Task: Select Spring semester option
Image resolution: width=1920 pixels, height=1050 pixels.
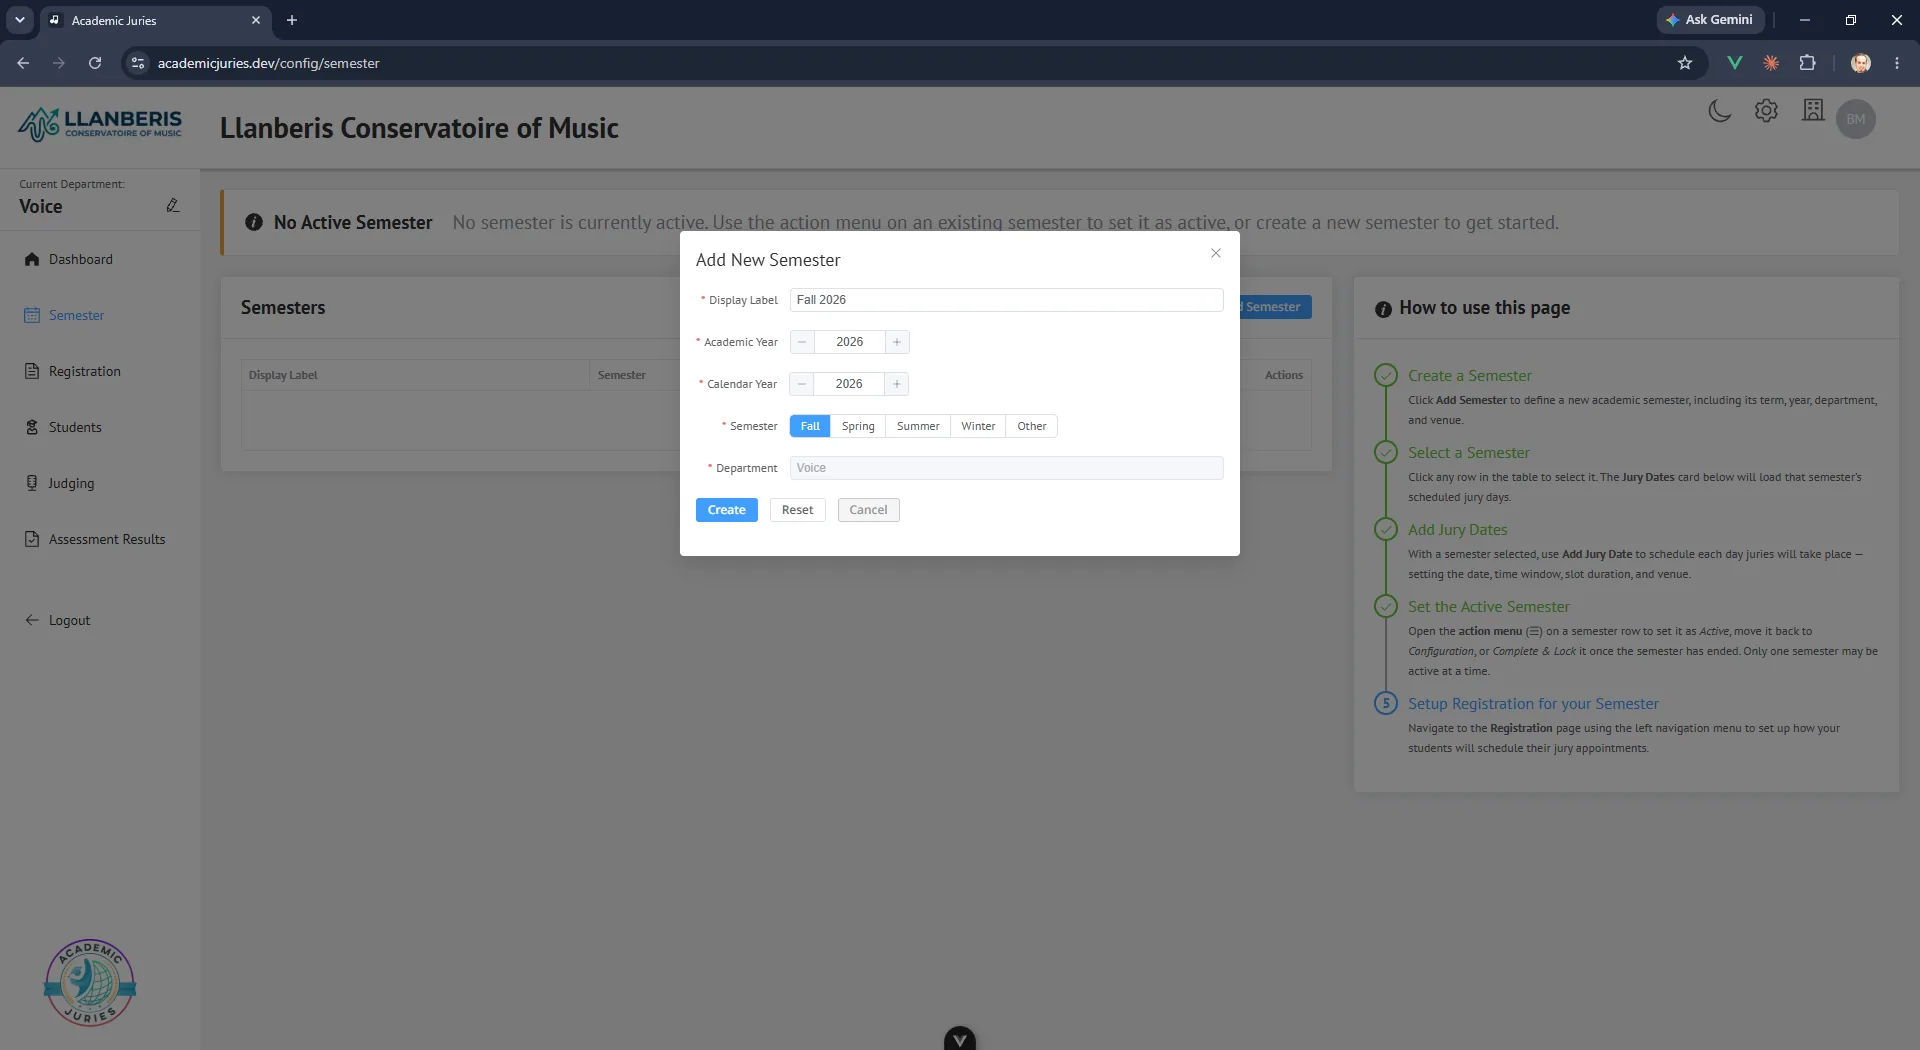Action: click(858, 426)
